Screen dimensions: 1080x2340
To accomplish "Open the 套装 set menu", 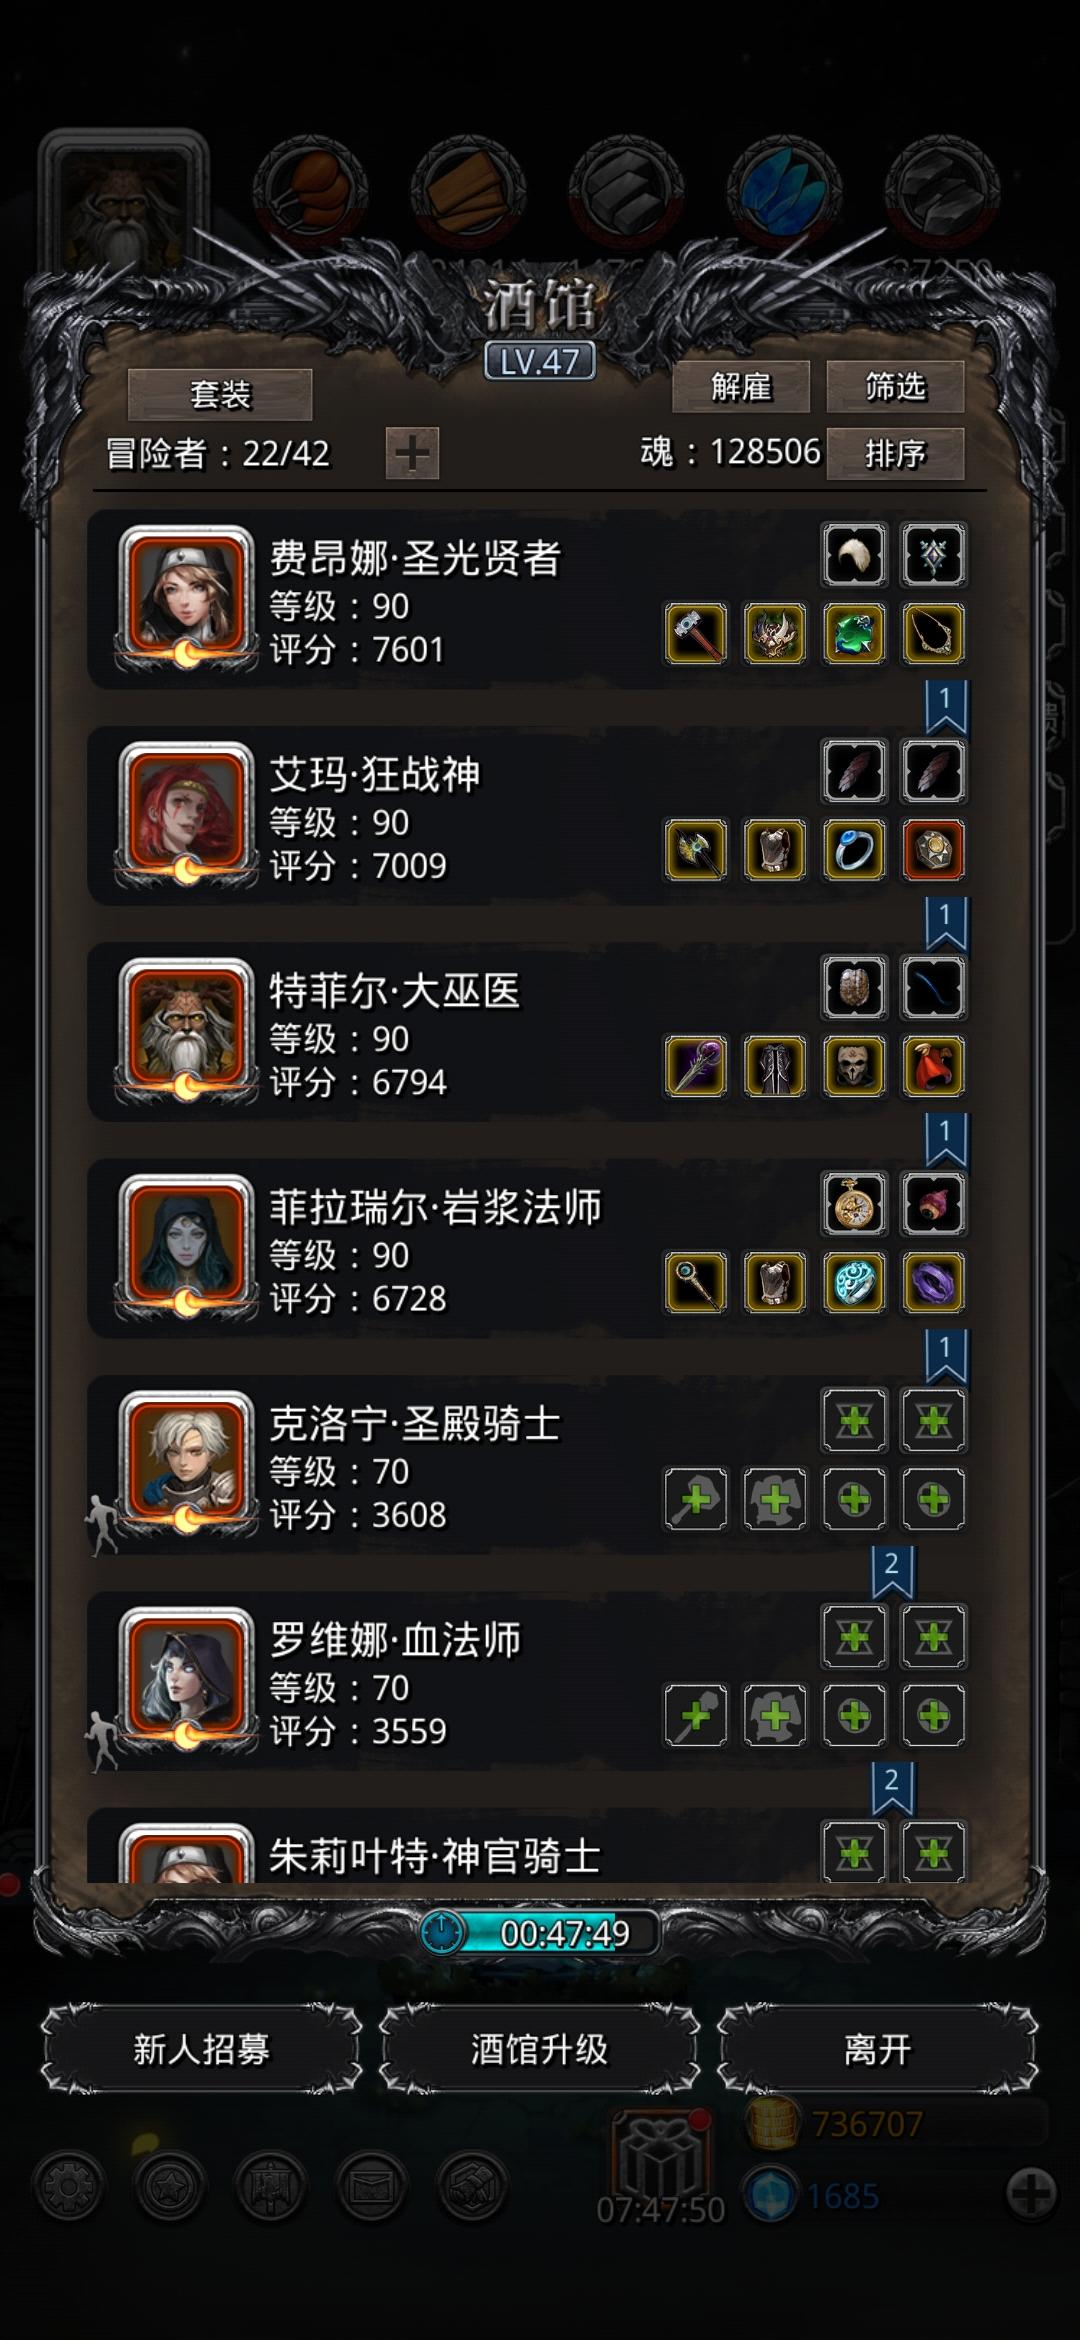I will tap(220, 394).
